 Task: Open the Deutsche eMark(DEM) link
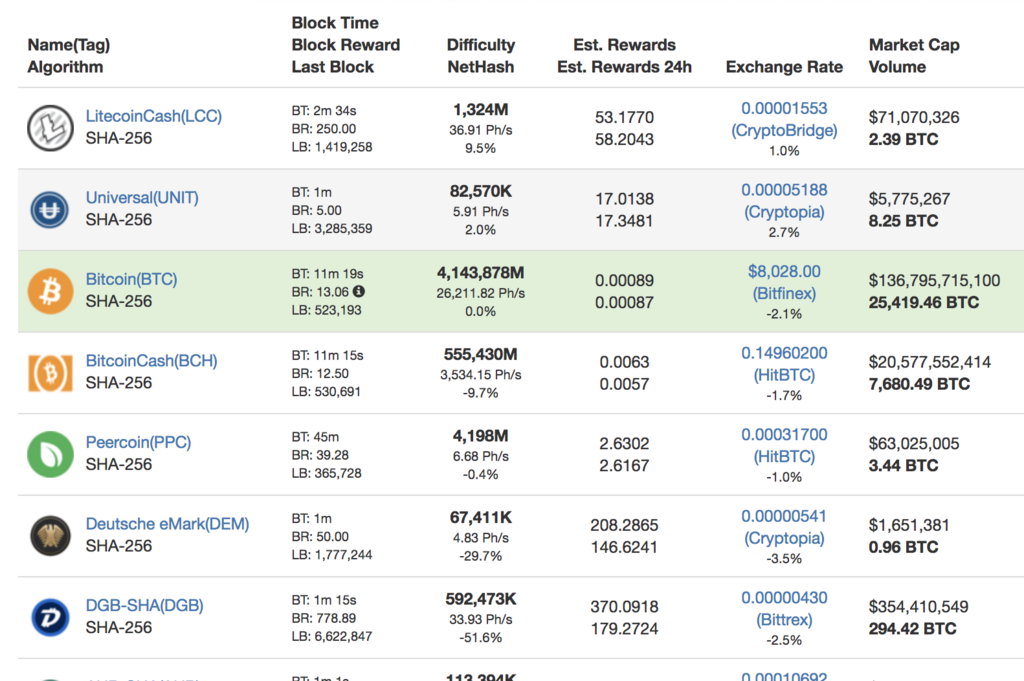167,524
